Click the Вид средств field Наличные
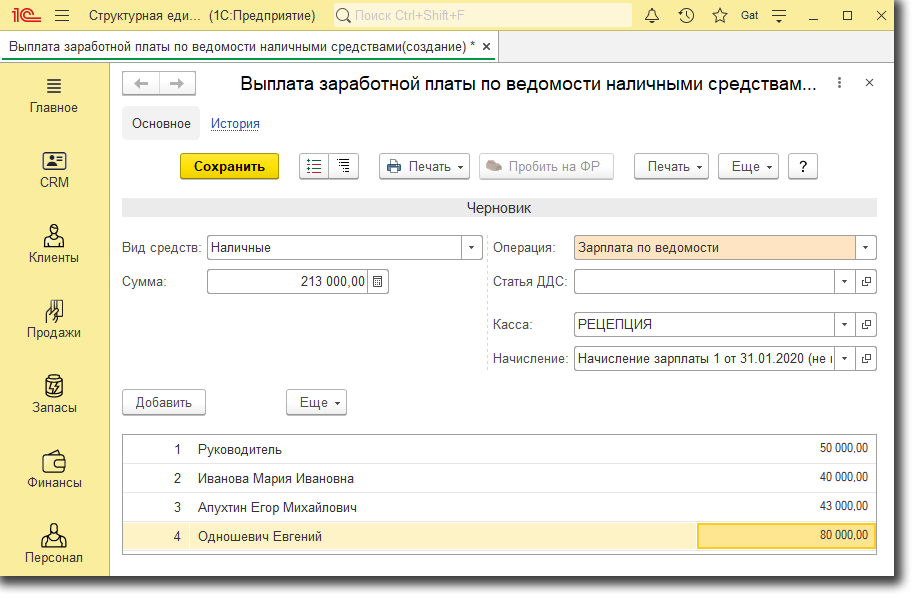The width and height of the screenshot is (920, 600). (334, 248)
